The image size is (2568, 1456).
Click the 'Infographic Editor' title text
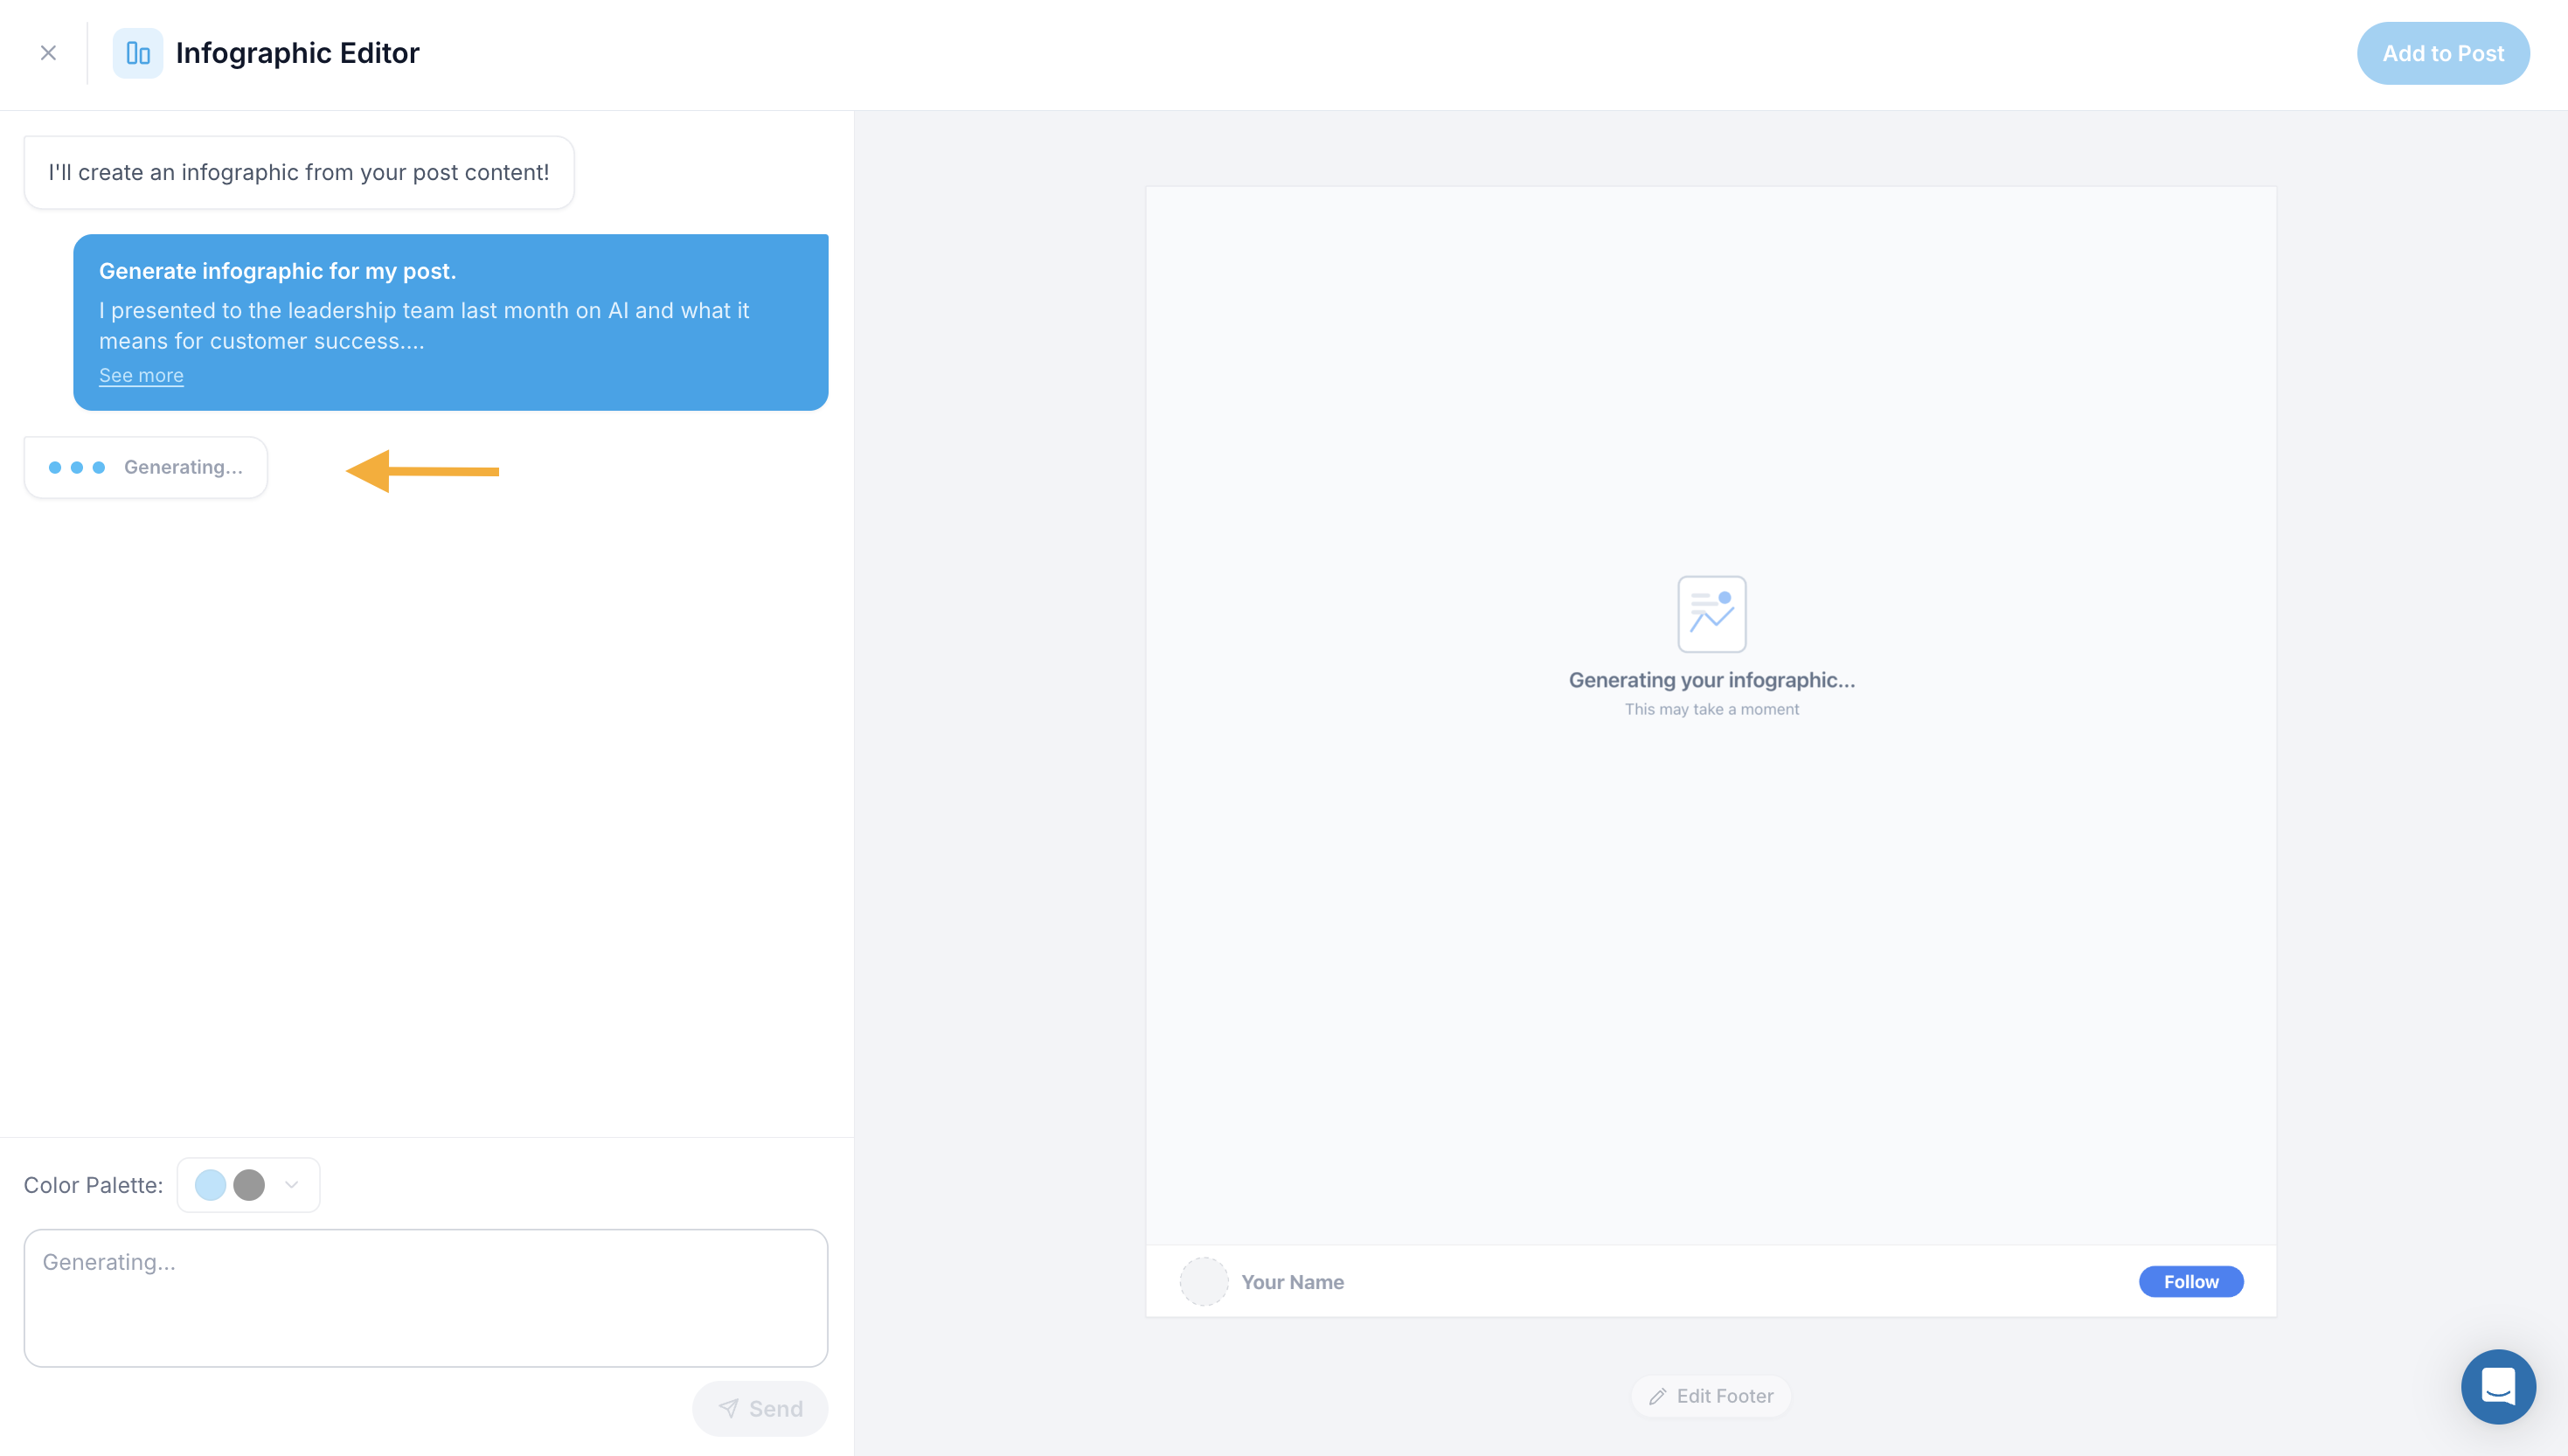[x=297, y=53]
